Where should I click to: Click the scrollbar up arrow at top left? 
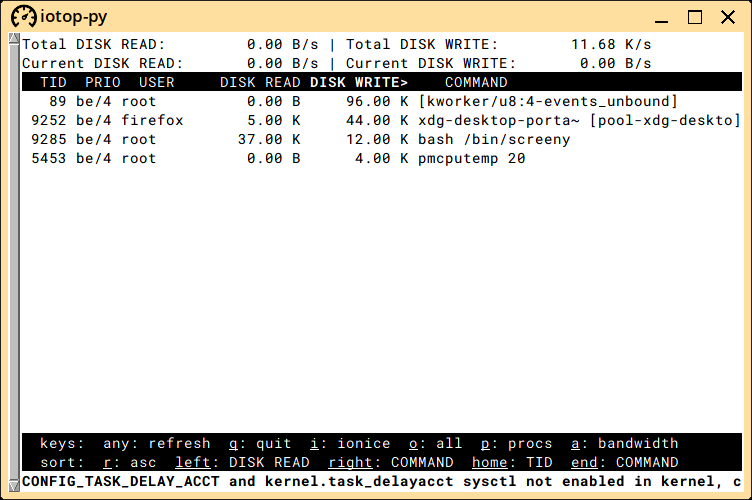point(14,39)
